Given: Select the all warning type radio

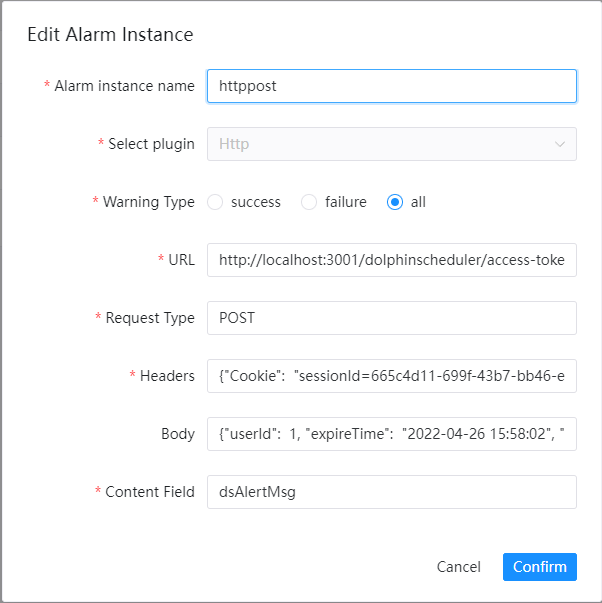Looking at the screenshot, I should [x=395, y=202].
